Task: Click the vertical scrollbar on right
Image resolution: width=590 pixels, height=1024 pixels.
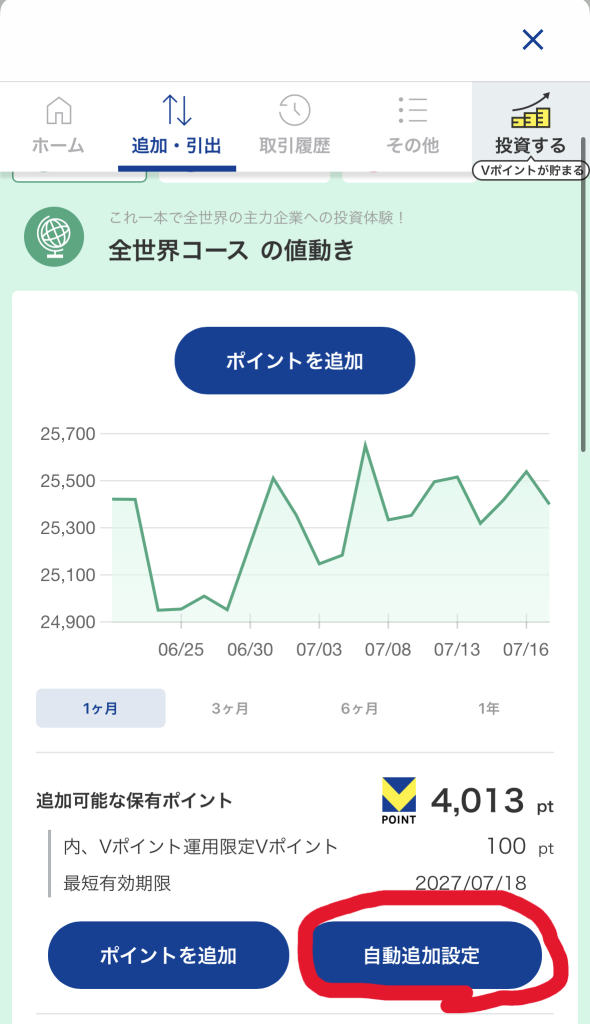Action: coord(583,294)
